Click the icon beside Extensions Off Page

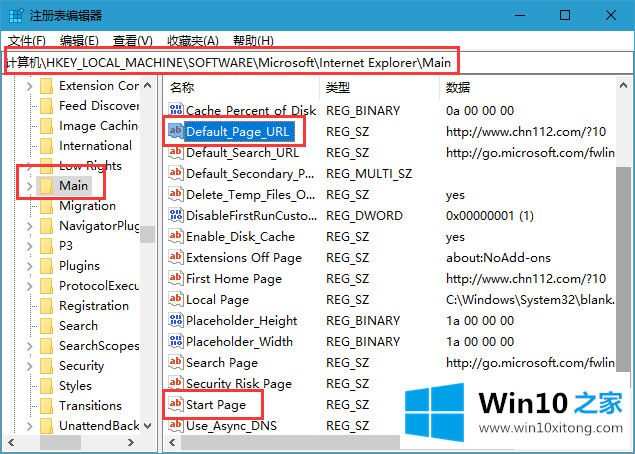pos(176,257)
